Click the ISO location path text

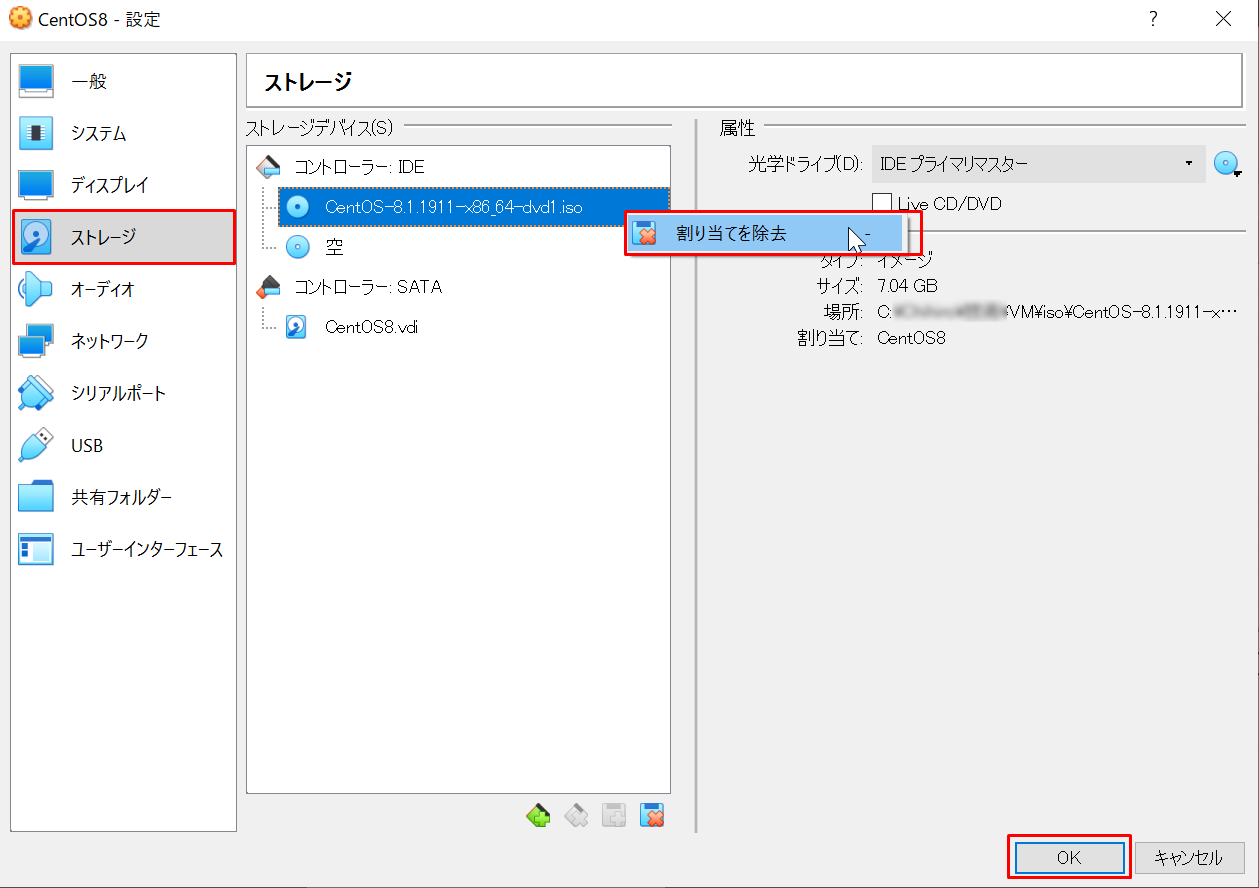[1057, 312]
